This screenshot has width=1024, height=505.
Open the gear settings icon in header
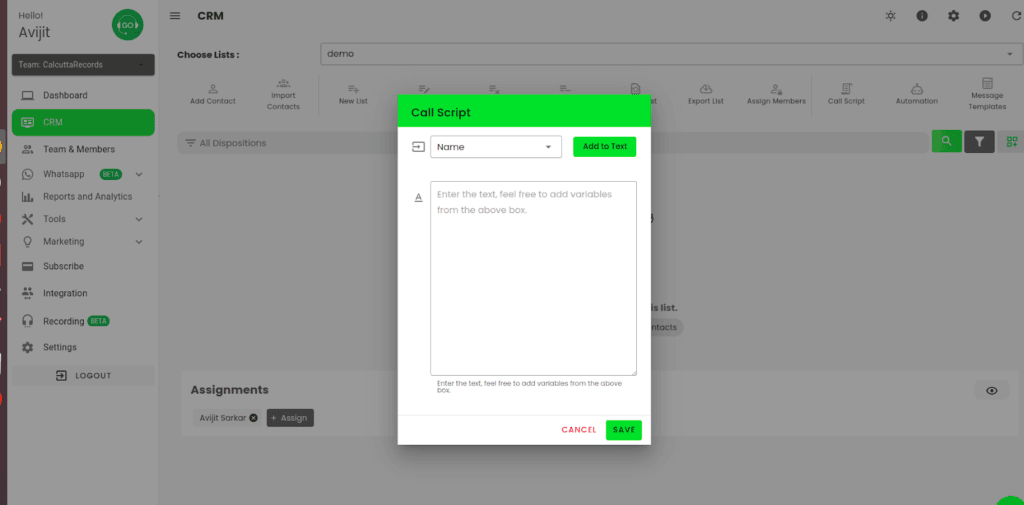tap(953, 16)
